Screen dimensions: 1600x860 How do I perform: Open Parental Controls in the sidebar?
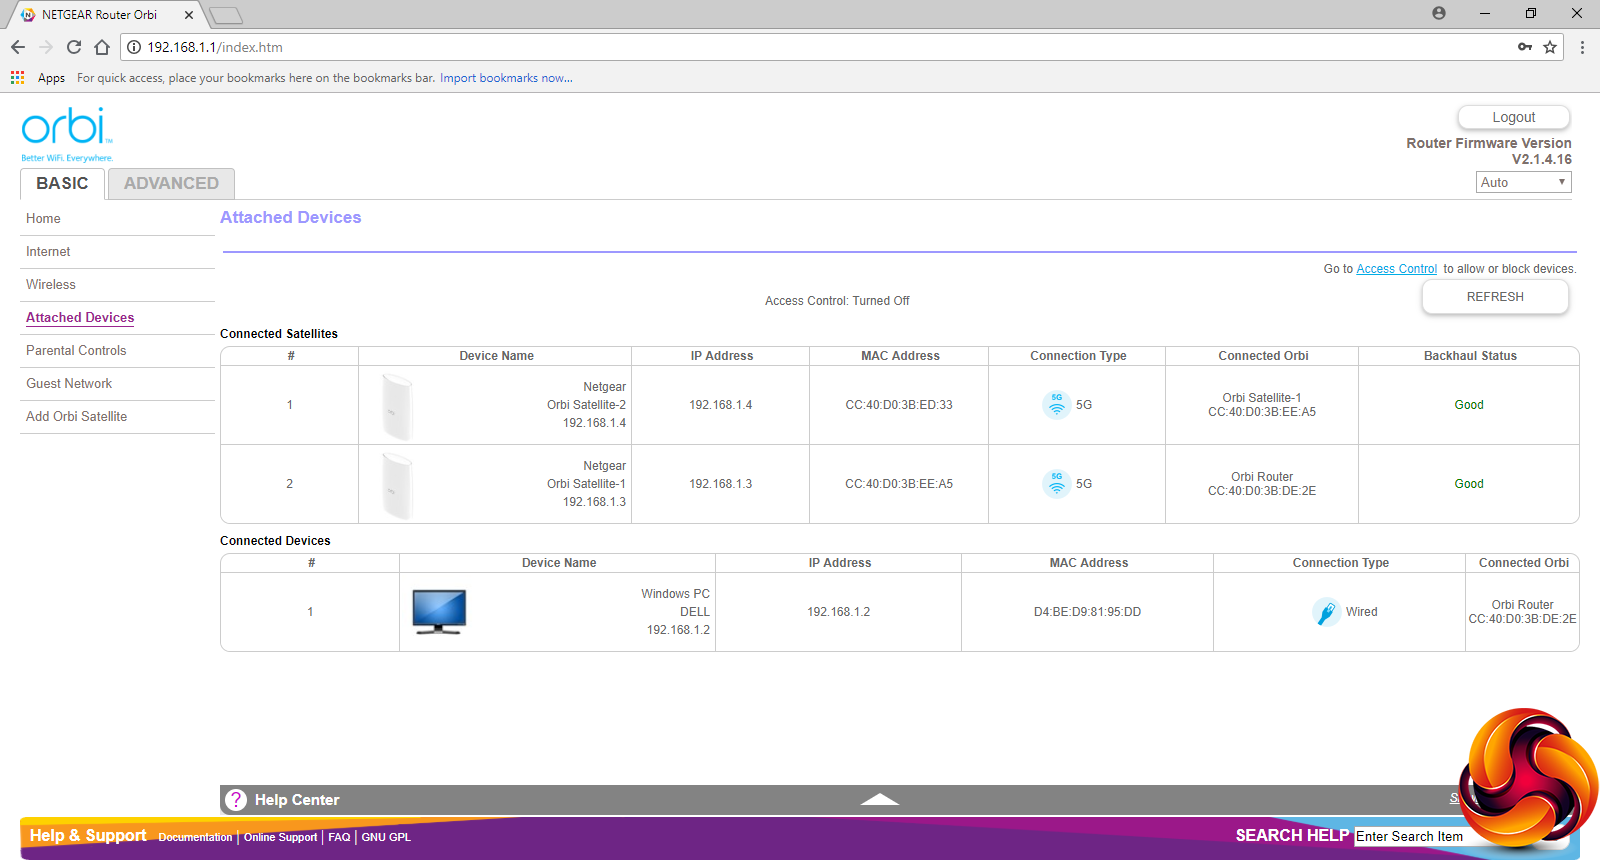coord(76,351)
